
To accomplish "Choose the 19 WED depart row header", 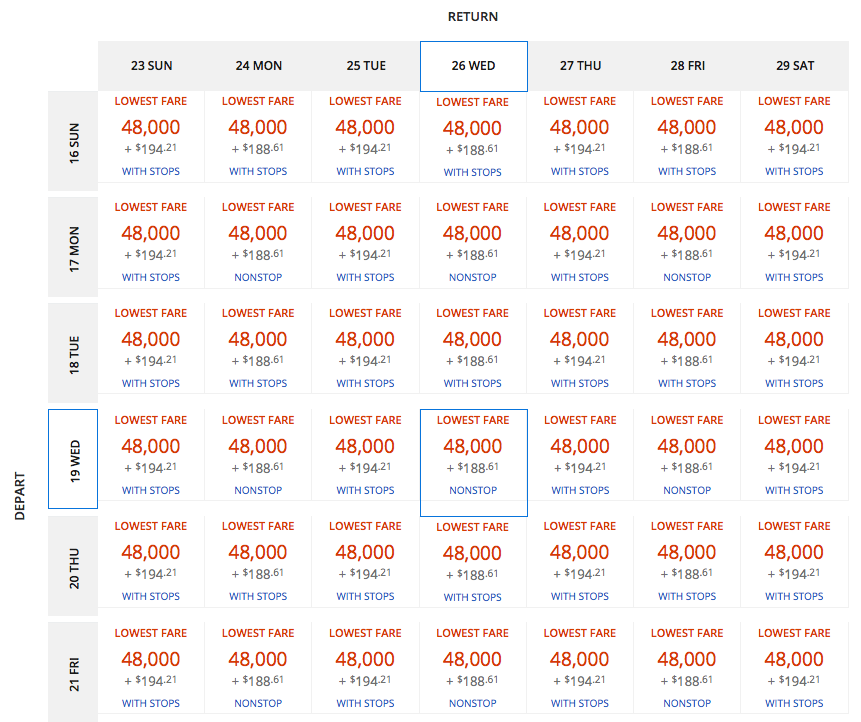I will 73,459.
